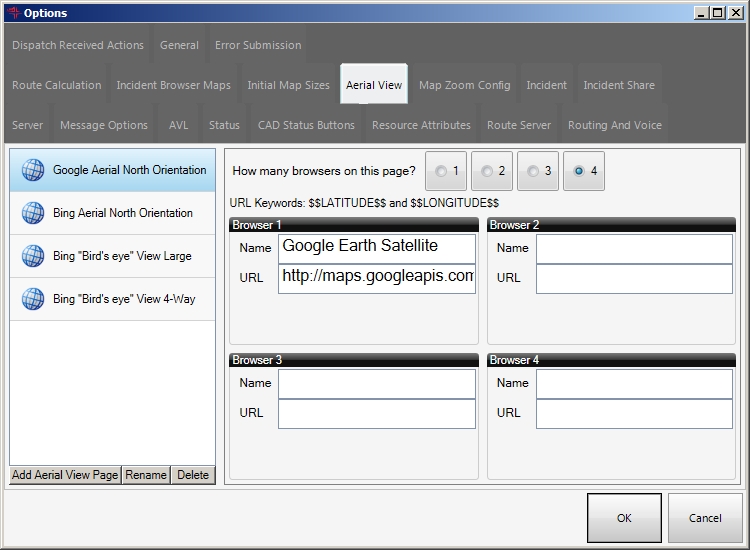This screenshot has width=750, height=550.
Task: Switch to the CAD Status Buttons tab
Action: (307, 125)
